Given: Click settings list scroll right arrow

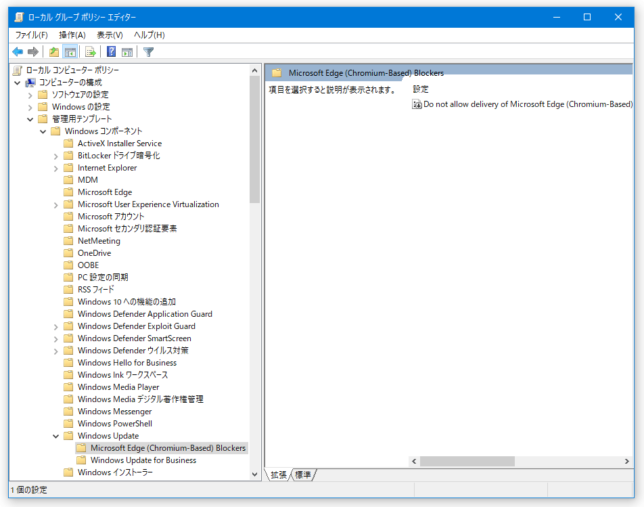Looking at the screenshot, I should (x=627, y=461).
